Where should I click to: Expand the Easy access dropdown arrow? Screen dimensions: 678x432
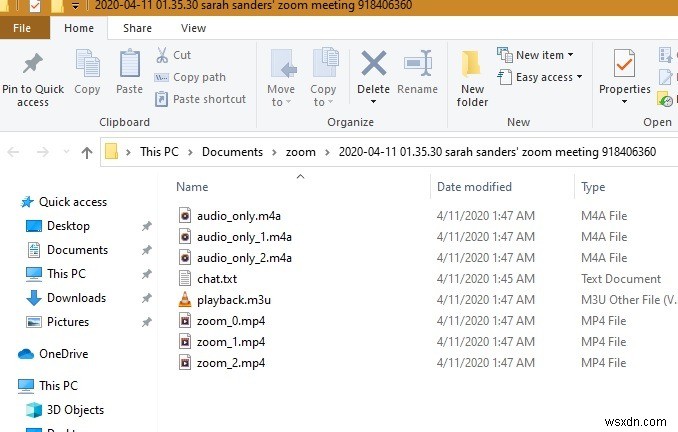tap(579, 77)
